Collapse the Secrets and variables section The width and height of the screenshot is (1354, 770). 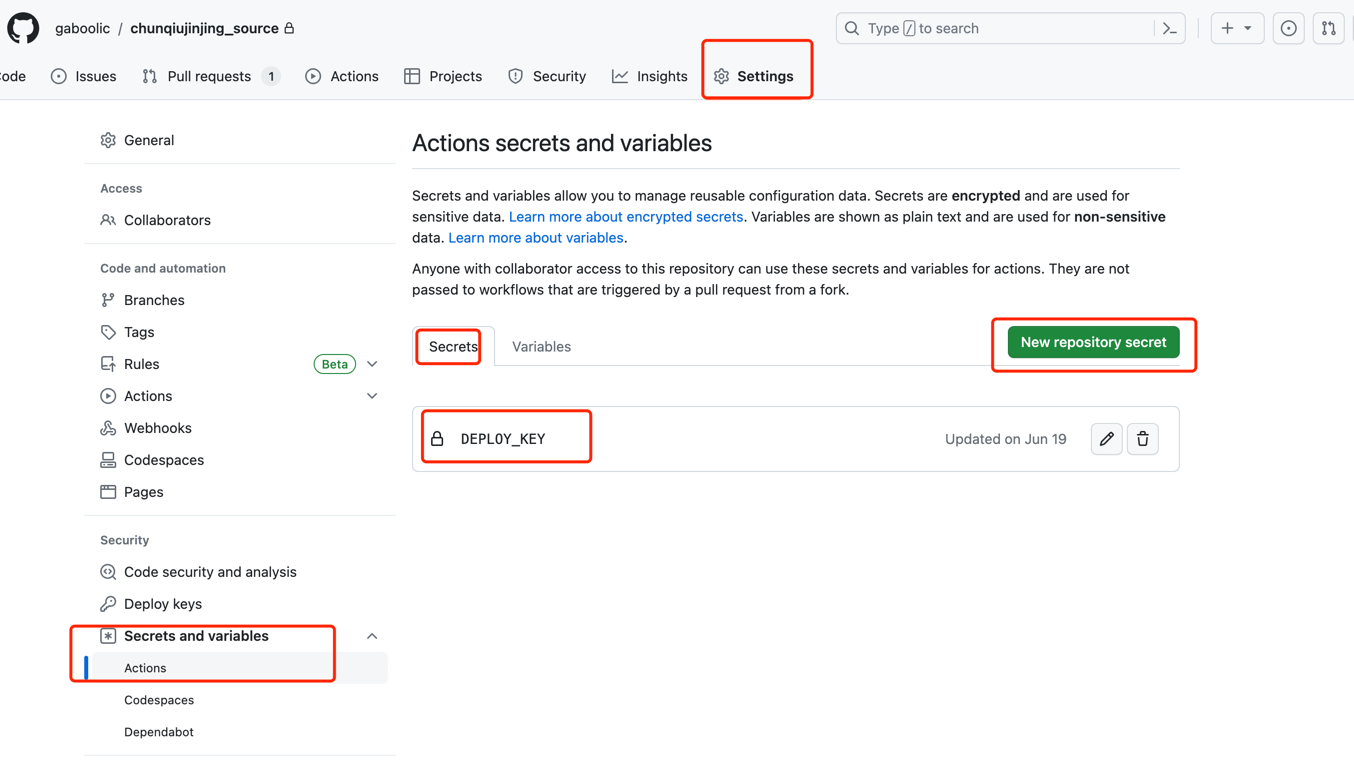372,636
